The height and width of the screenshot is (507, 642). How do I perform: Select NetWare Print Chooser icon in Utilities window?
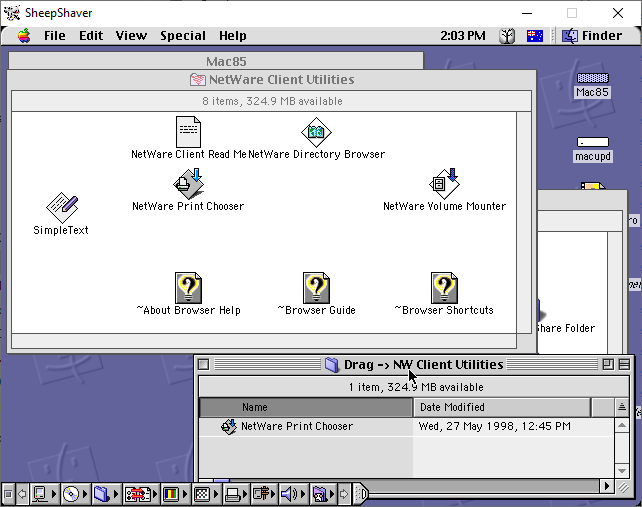coord(188,184)
